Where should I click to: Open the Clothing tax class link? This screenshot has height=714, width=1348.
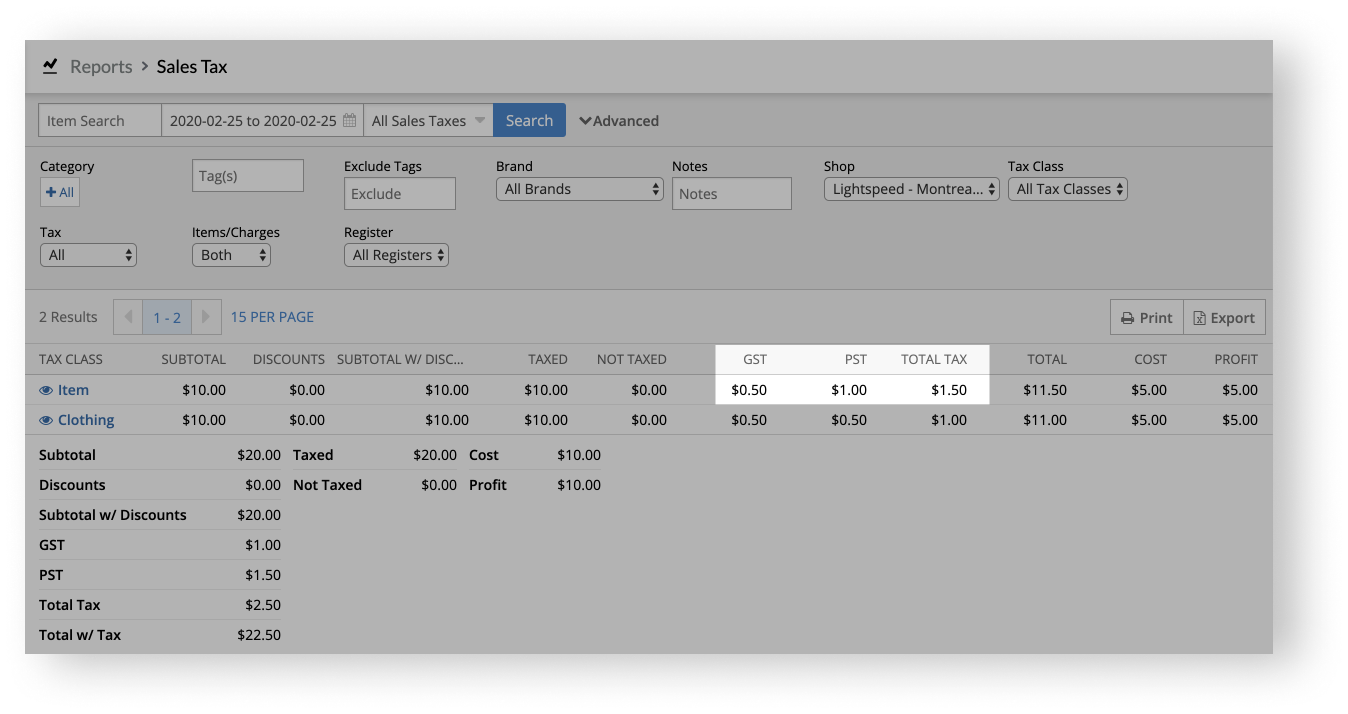coord(86,420)
